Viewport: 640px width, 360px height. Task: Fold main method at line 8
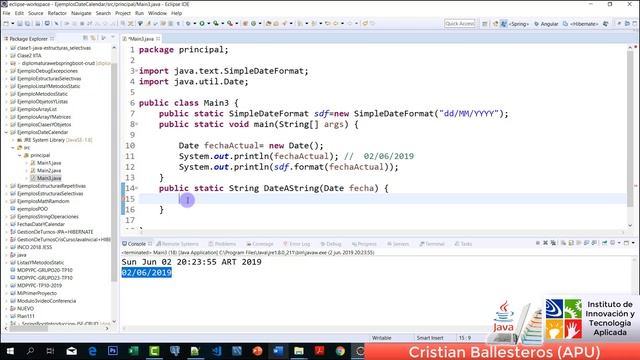(x=137, y=124)
